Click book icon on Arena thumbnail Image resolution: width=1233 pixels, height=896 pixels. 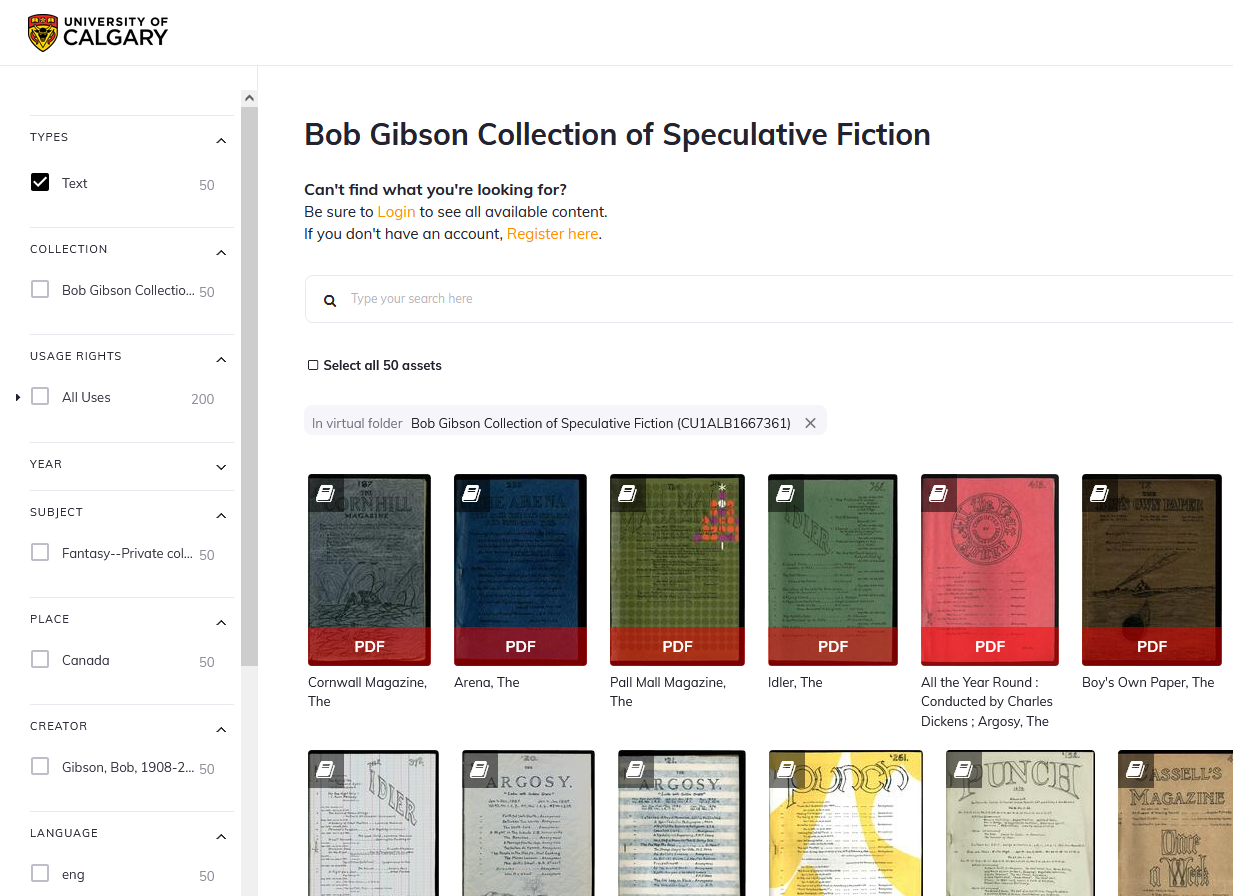[471, 493]
